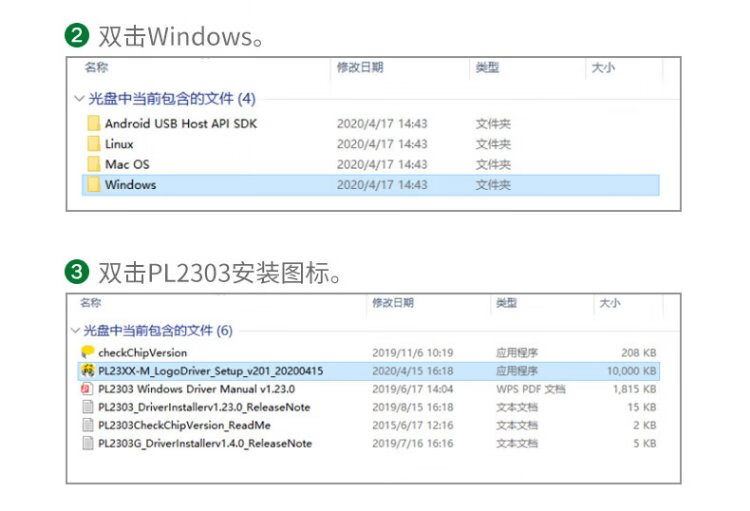Click the 光盘中当前包含的文件 (6) group label
Viewport: 750px width, 511px height.
[x=158, y=331]
